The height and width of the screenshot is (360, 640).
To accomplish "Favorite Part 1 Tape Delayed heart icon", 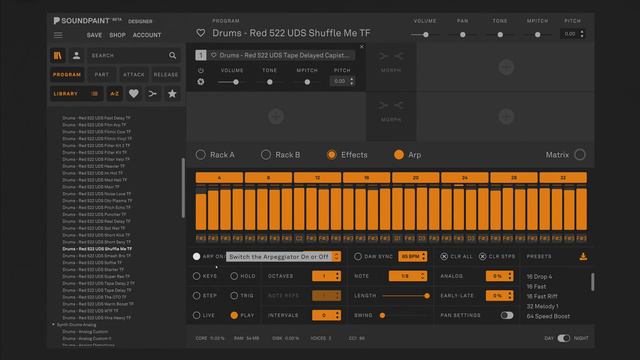I will 213,55.
